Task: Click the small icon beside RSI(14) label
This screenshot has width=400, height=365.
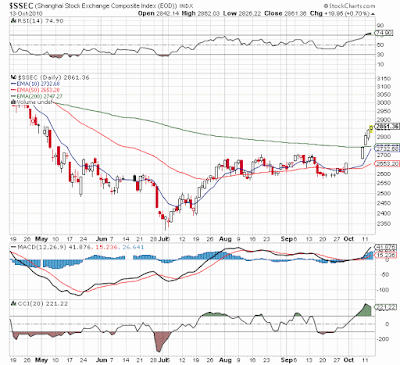Action: [x=13, y=21]
